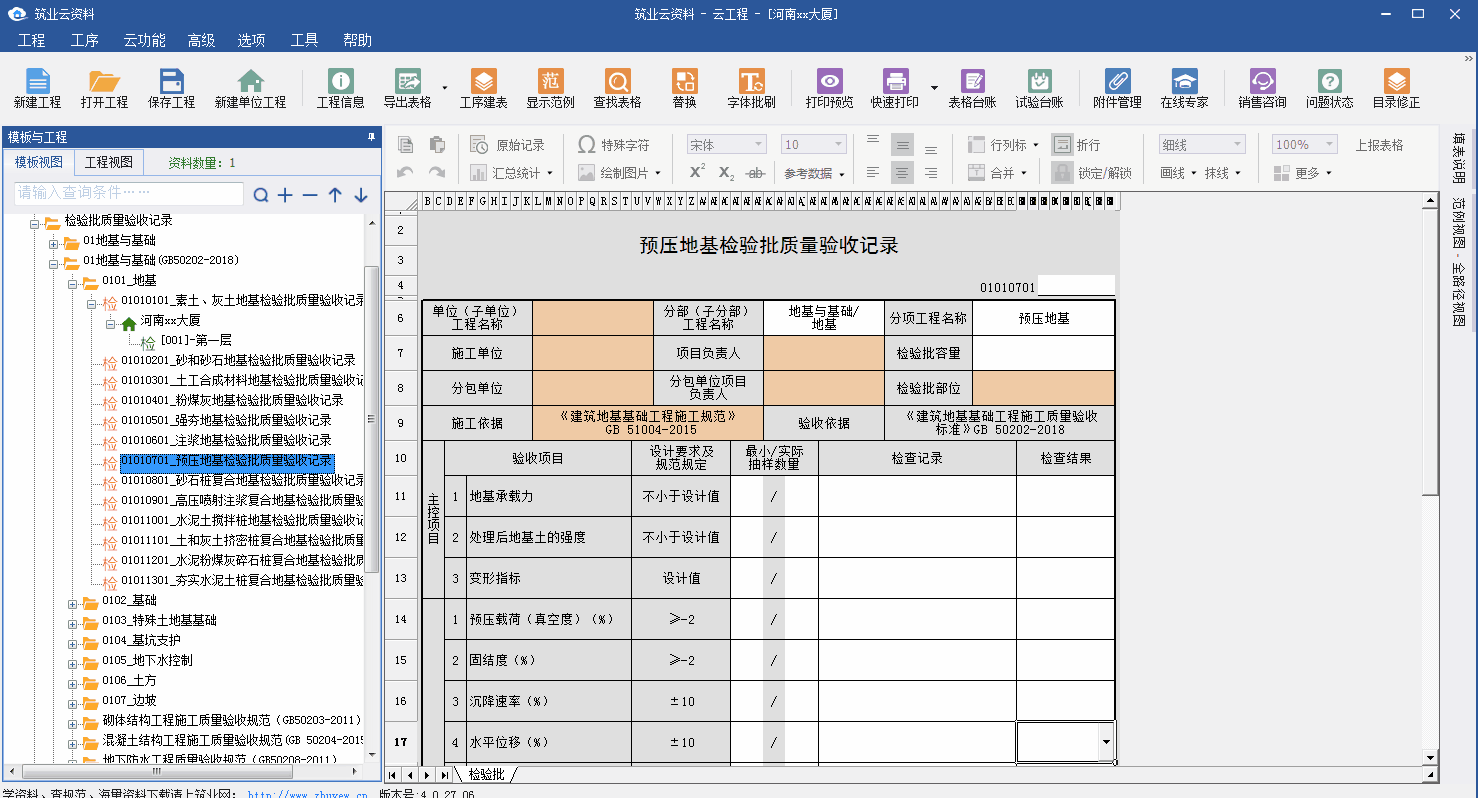This screenshot has height=798, width=1478.
Task: Toggle 锁定/解锁 cell lock
Action: [1091, 173]
